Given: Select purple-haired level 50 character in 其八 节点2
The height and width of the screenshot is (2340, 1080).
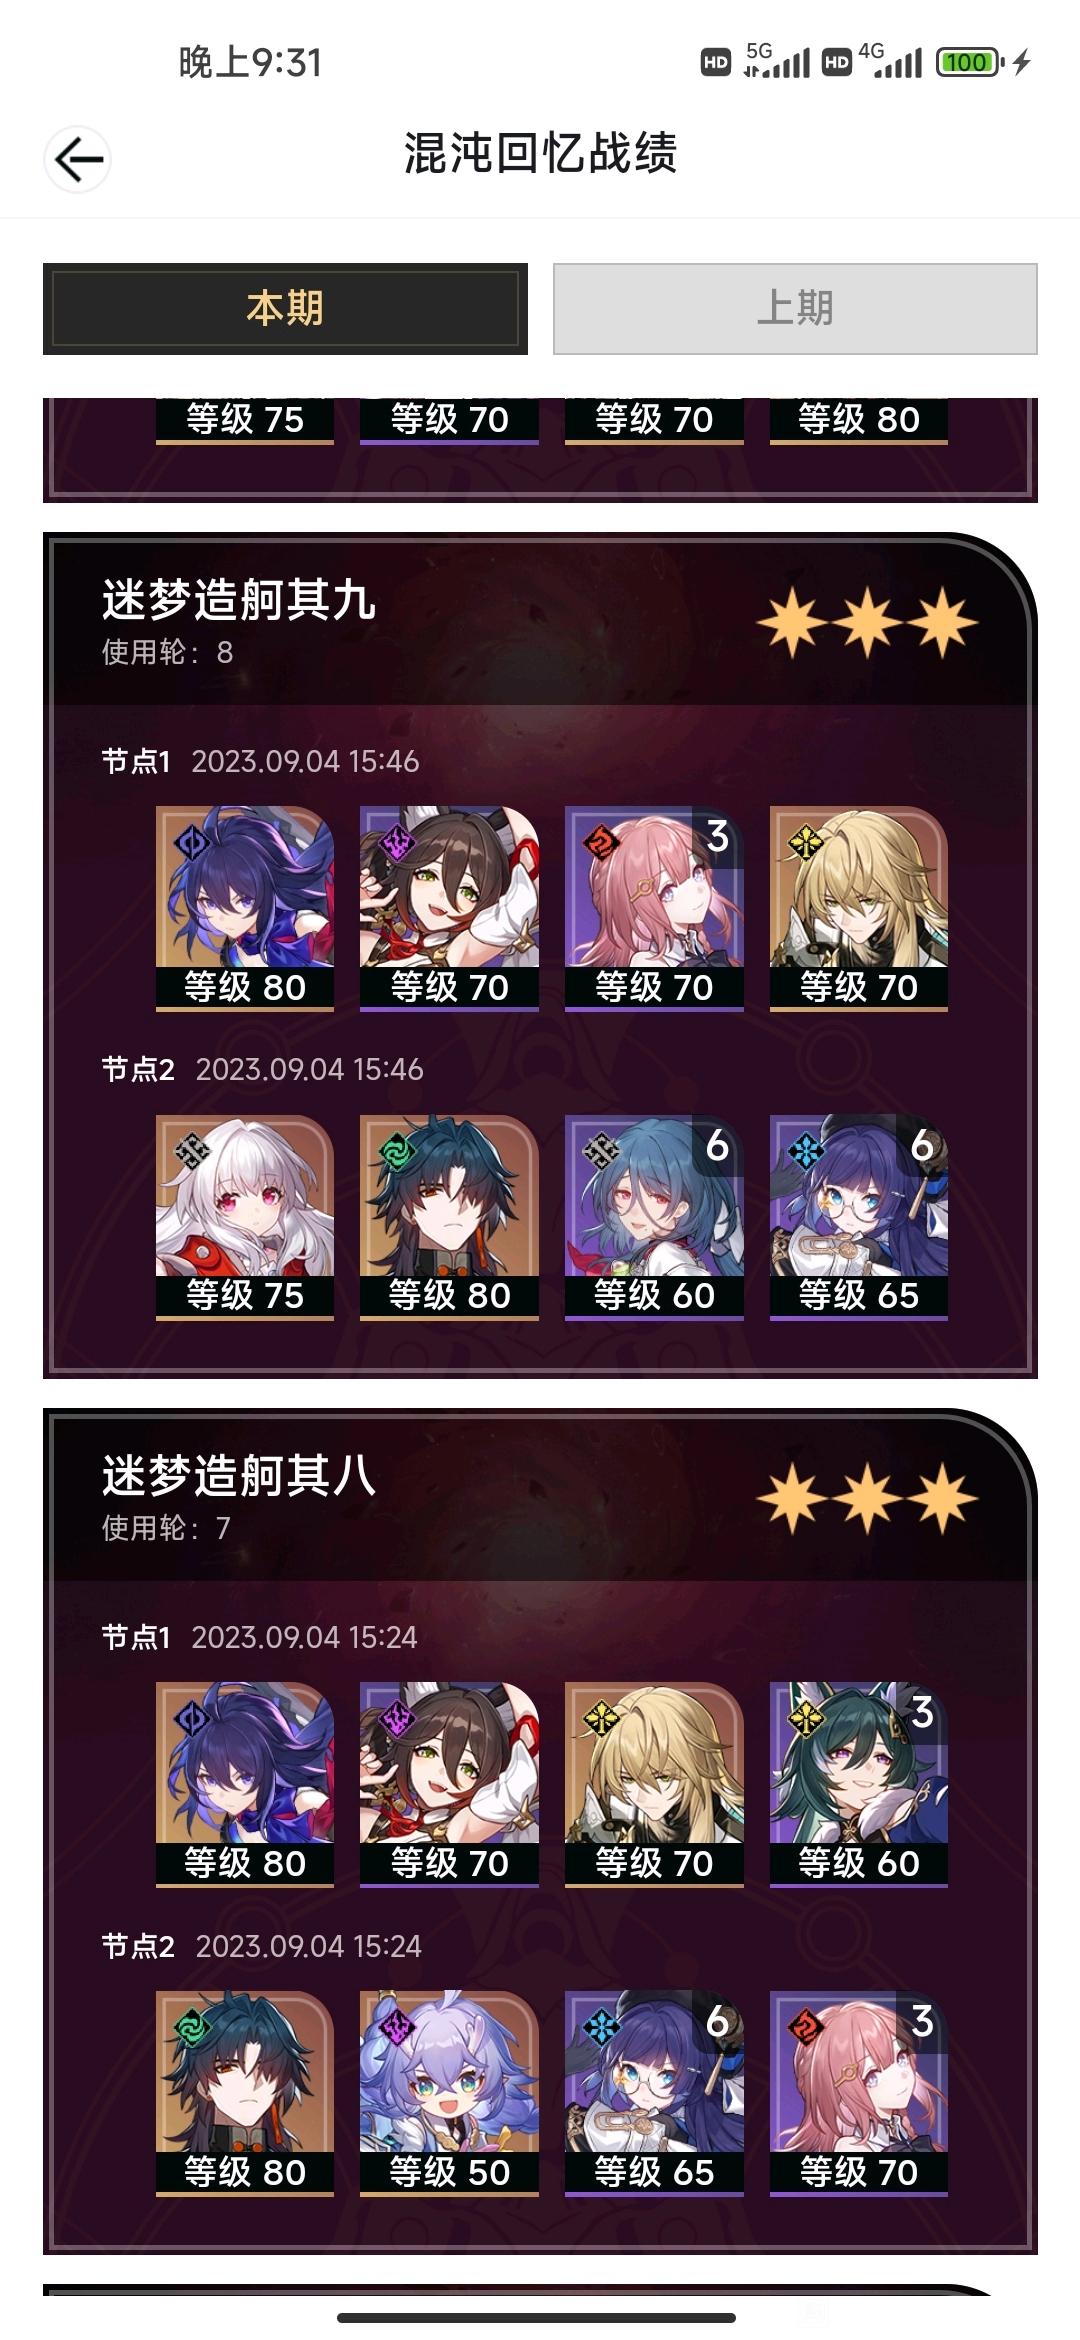Looking at the screenshot, I should [x=449, y=2093].
